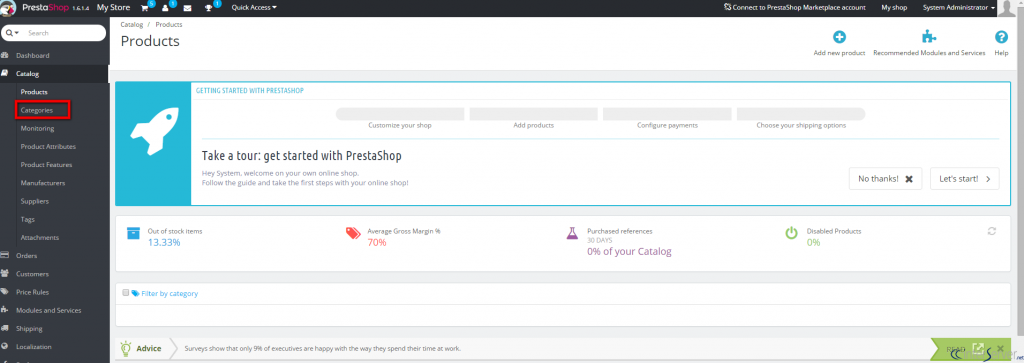Click the 13.33% out of stock value
1024x363 pixels.
click(164, 243)
